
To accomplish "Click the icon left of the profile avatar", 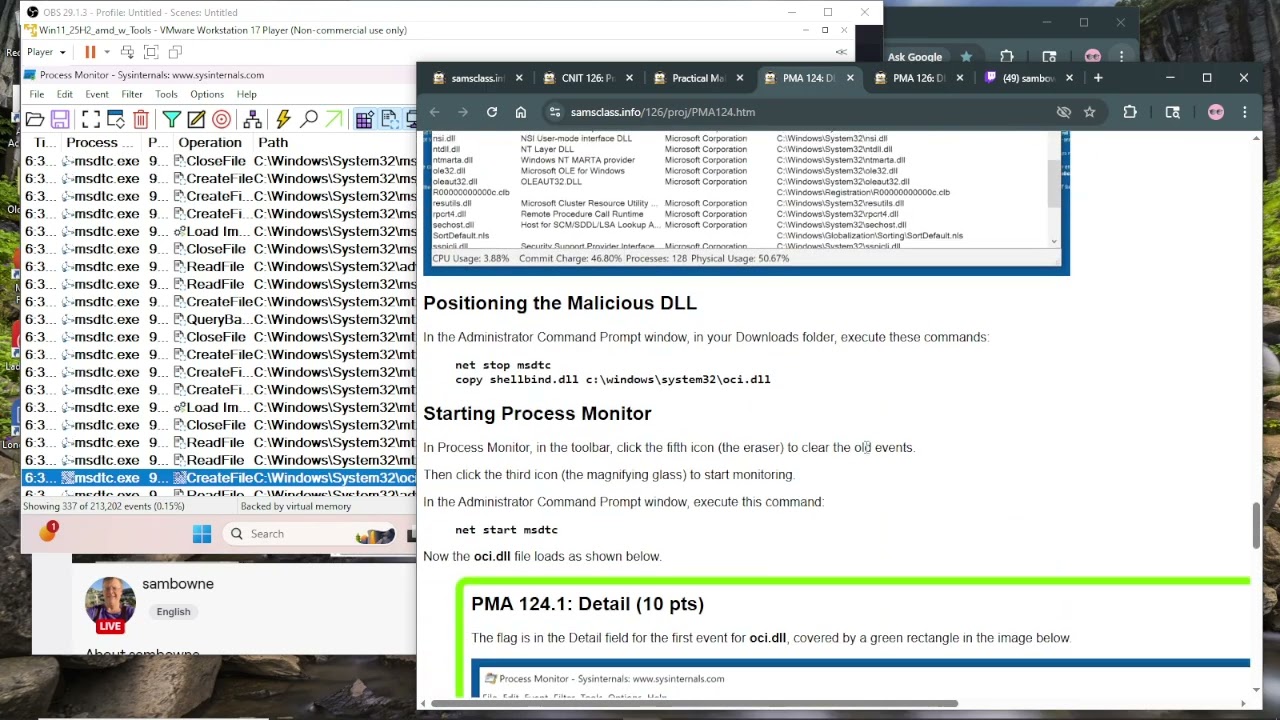I will coord(1173,112).
